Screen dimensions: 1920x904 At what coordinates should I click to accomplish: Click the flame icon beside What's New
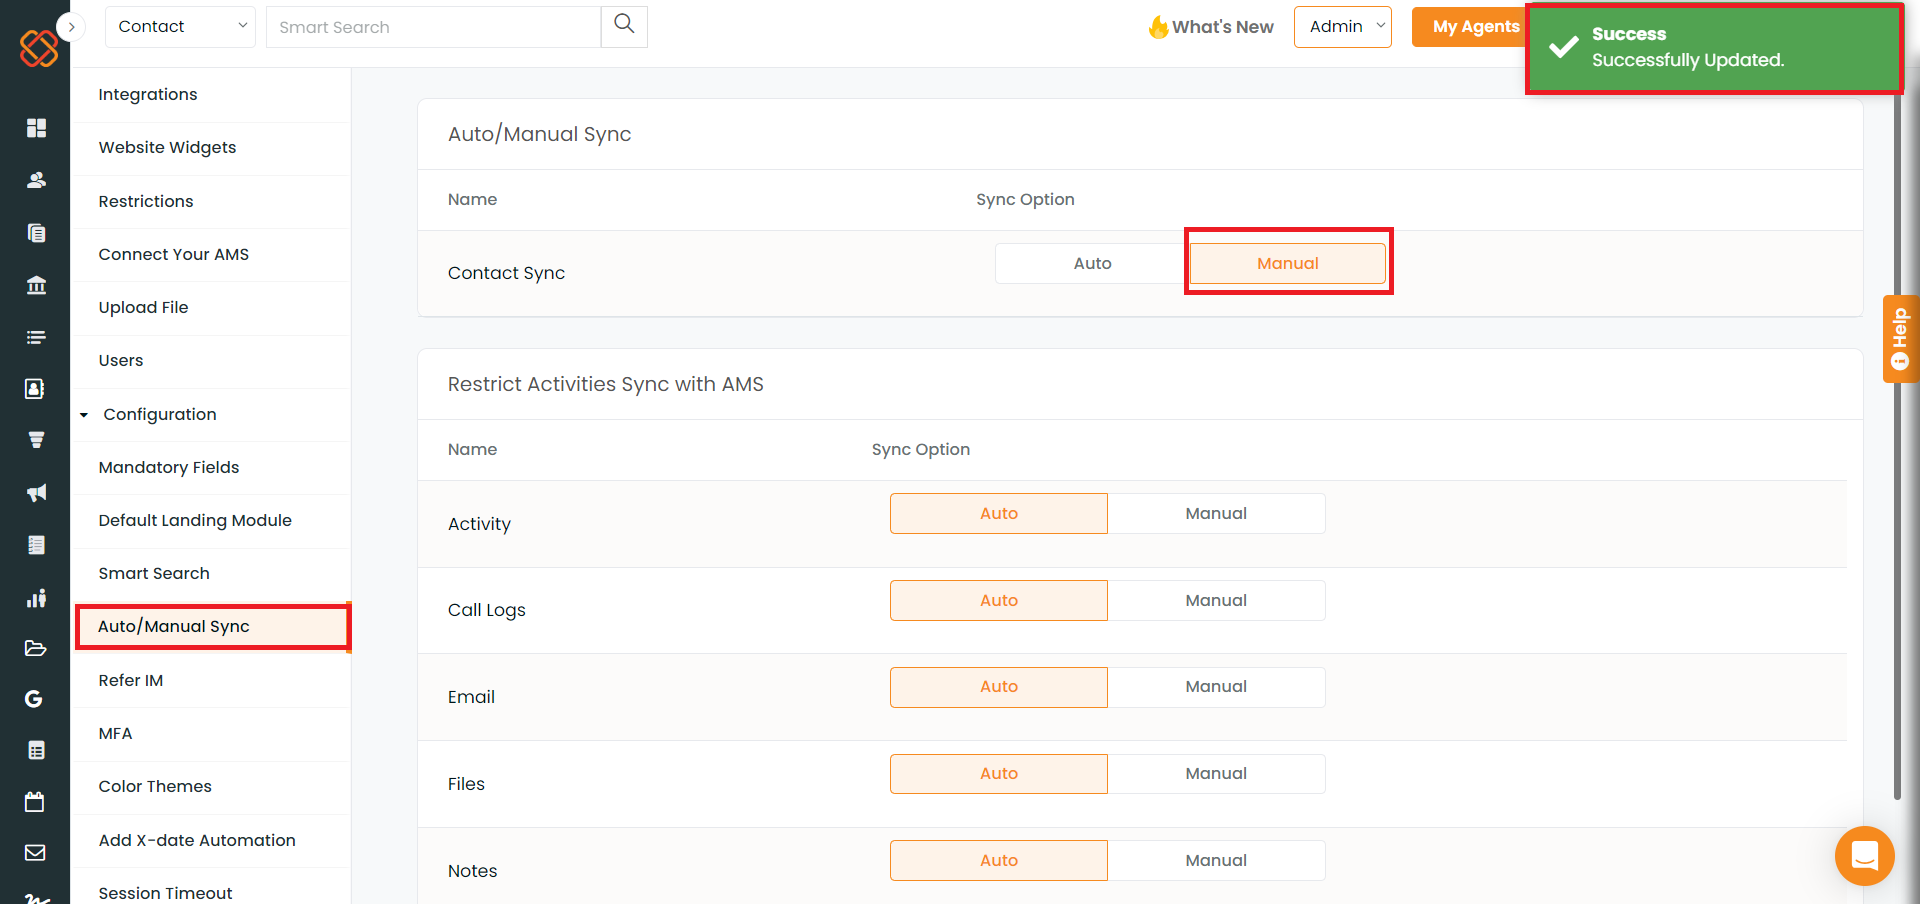[x=1158, y=27]
